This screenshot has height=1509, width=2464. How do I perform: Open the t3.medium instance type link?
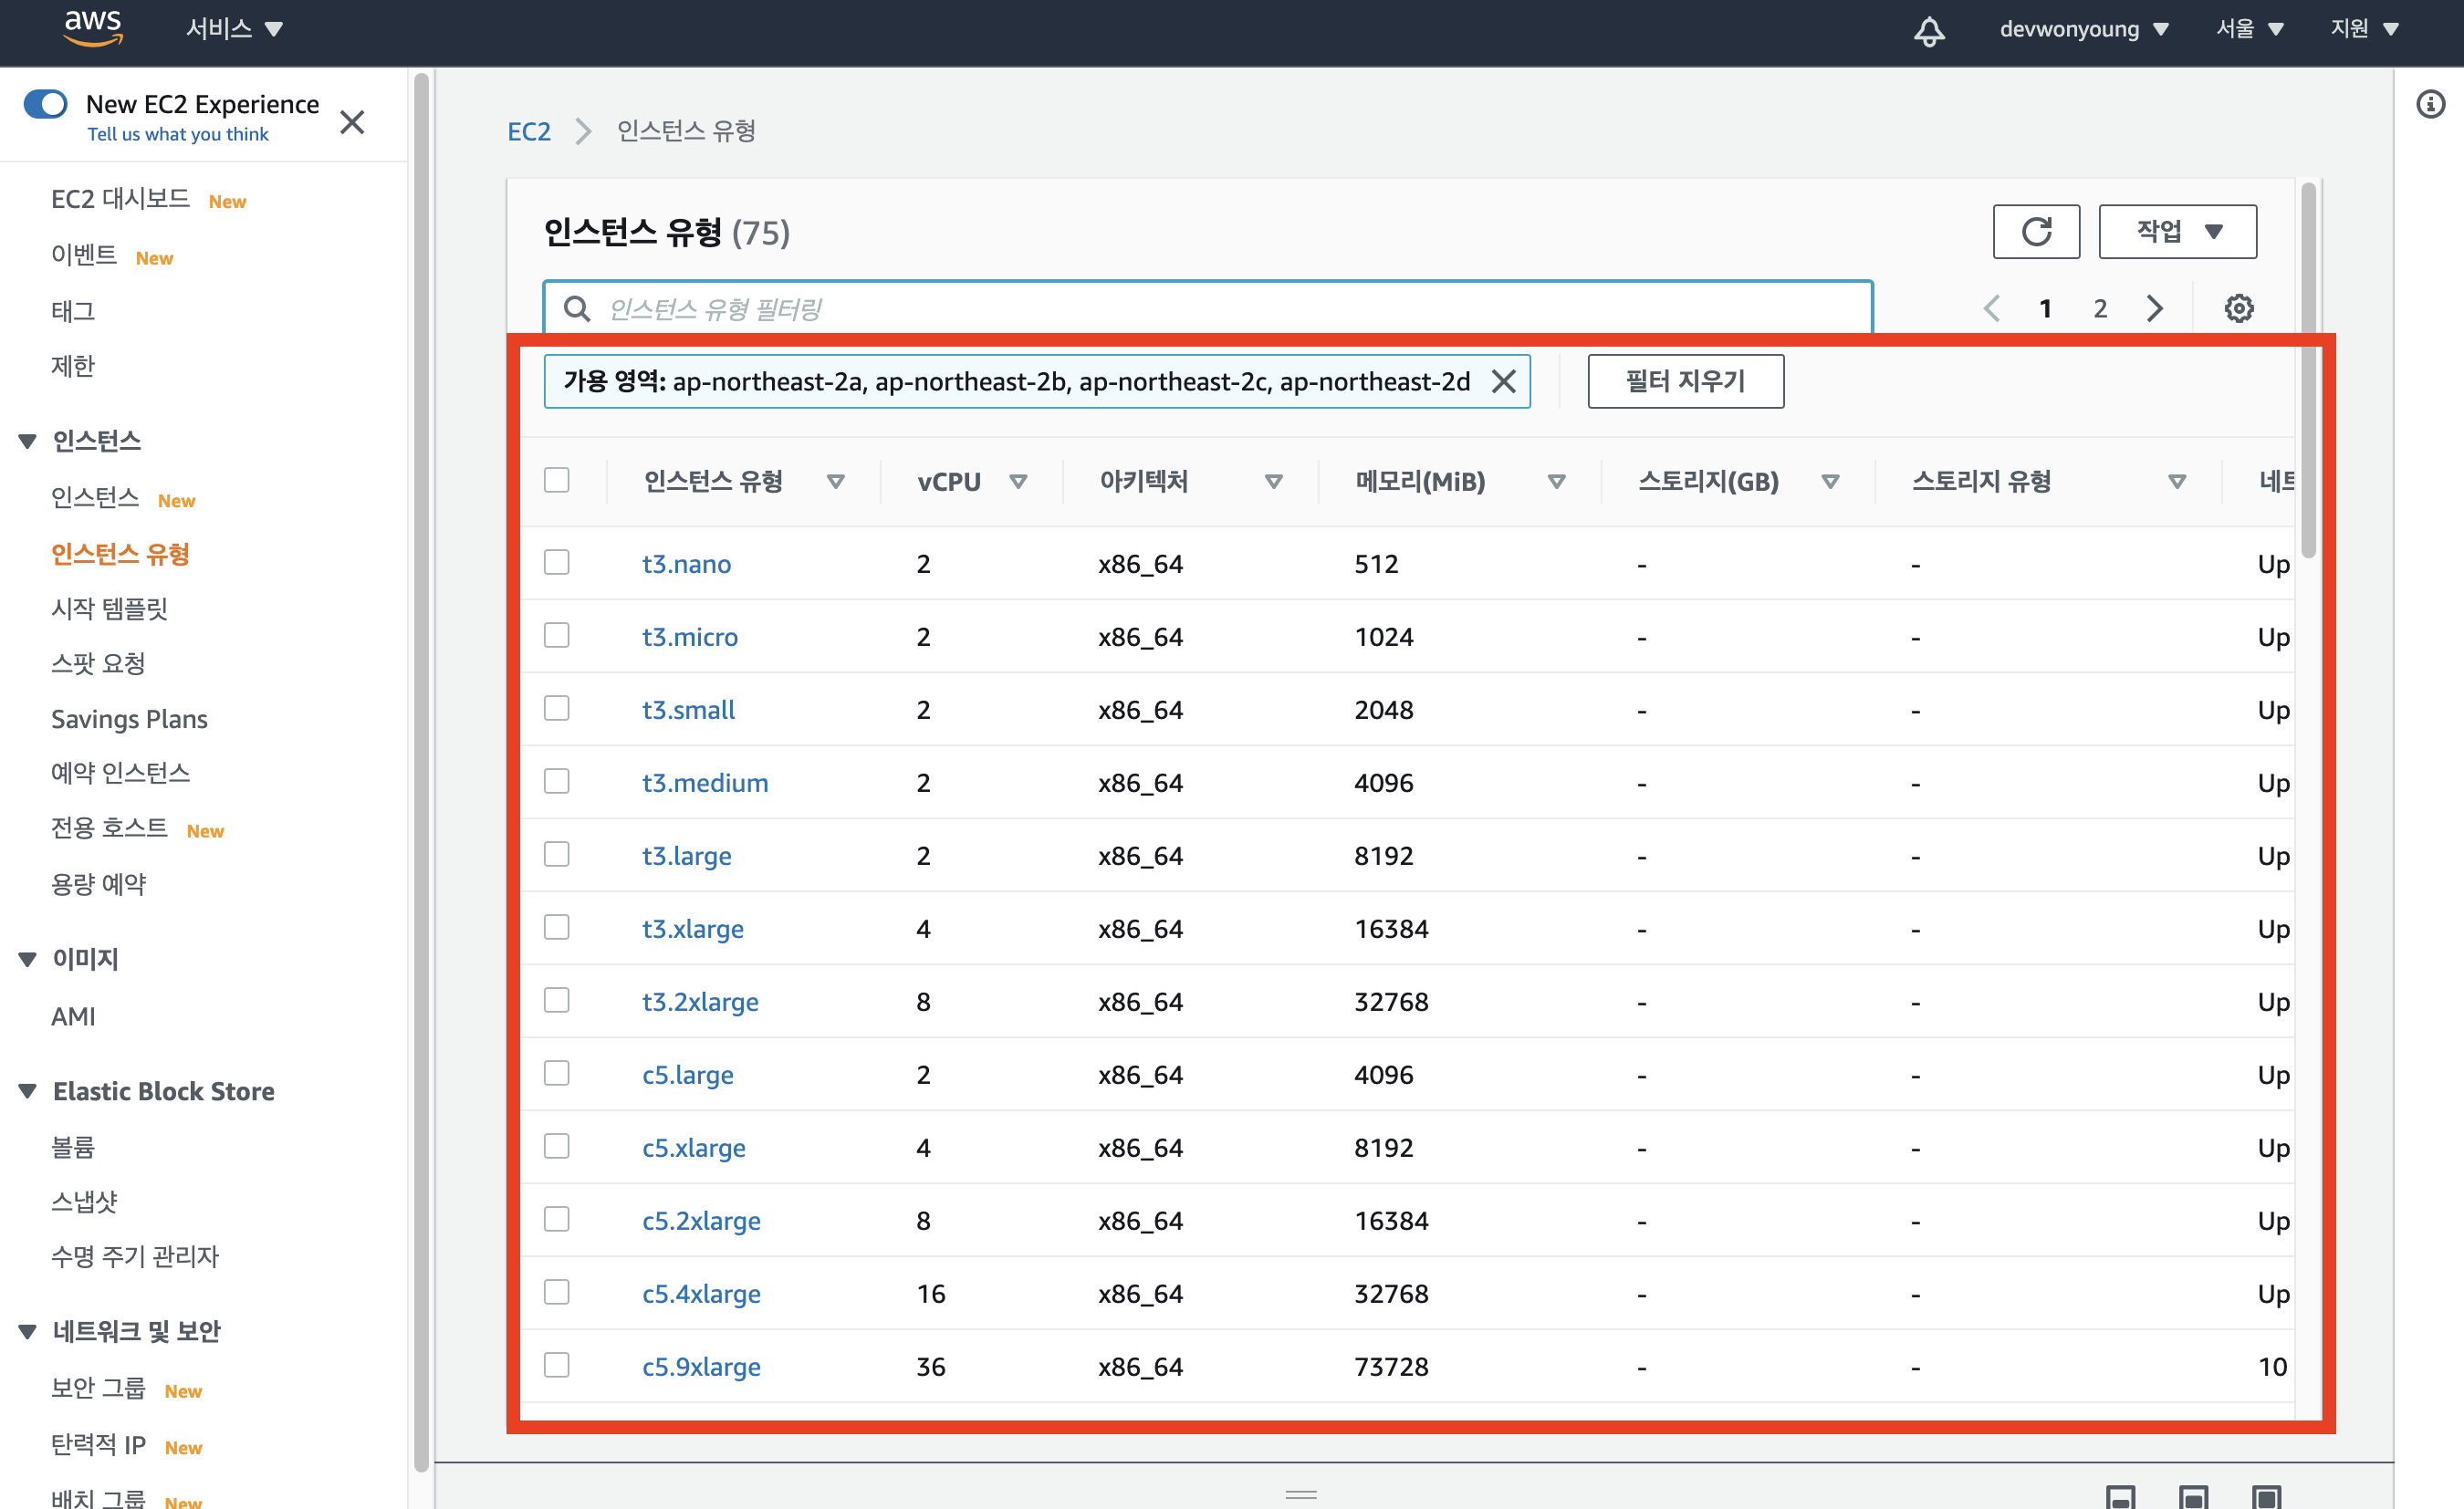coord(705,783)
